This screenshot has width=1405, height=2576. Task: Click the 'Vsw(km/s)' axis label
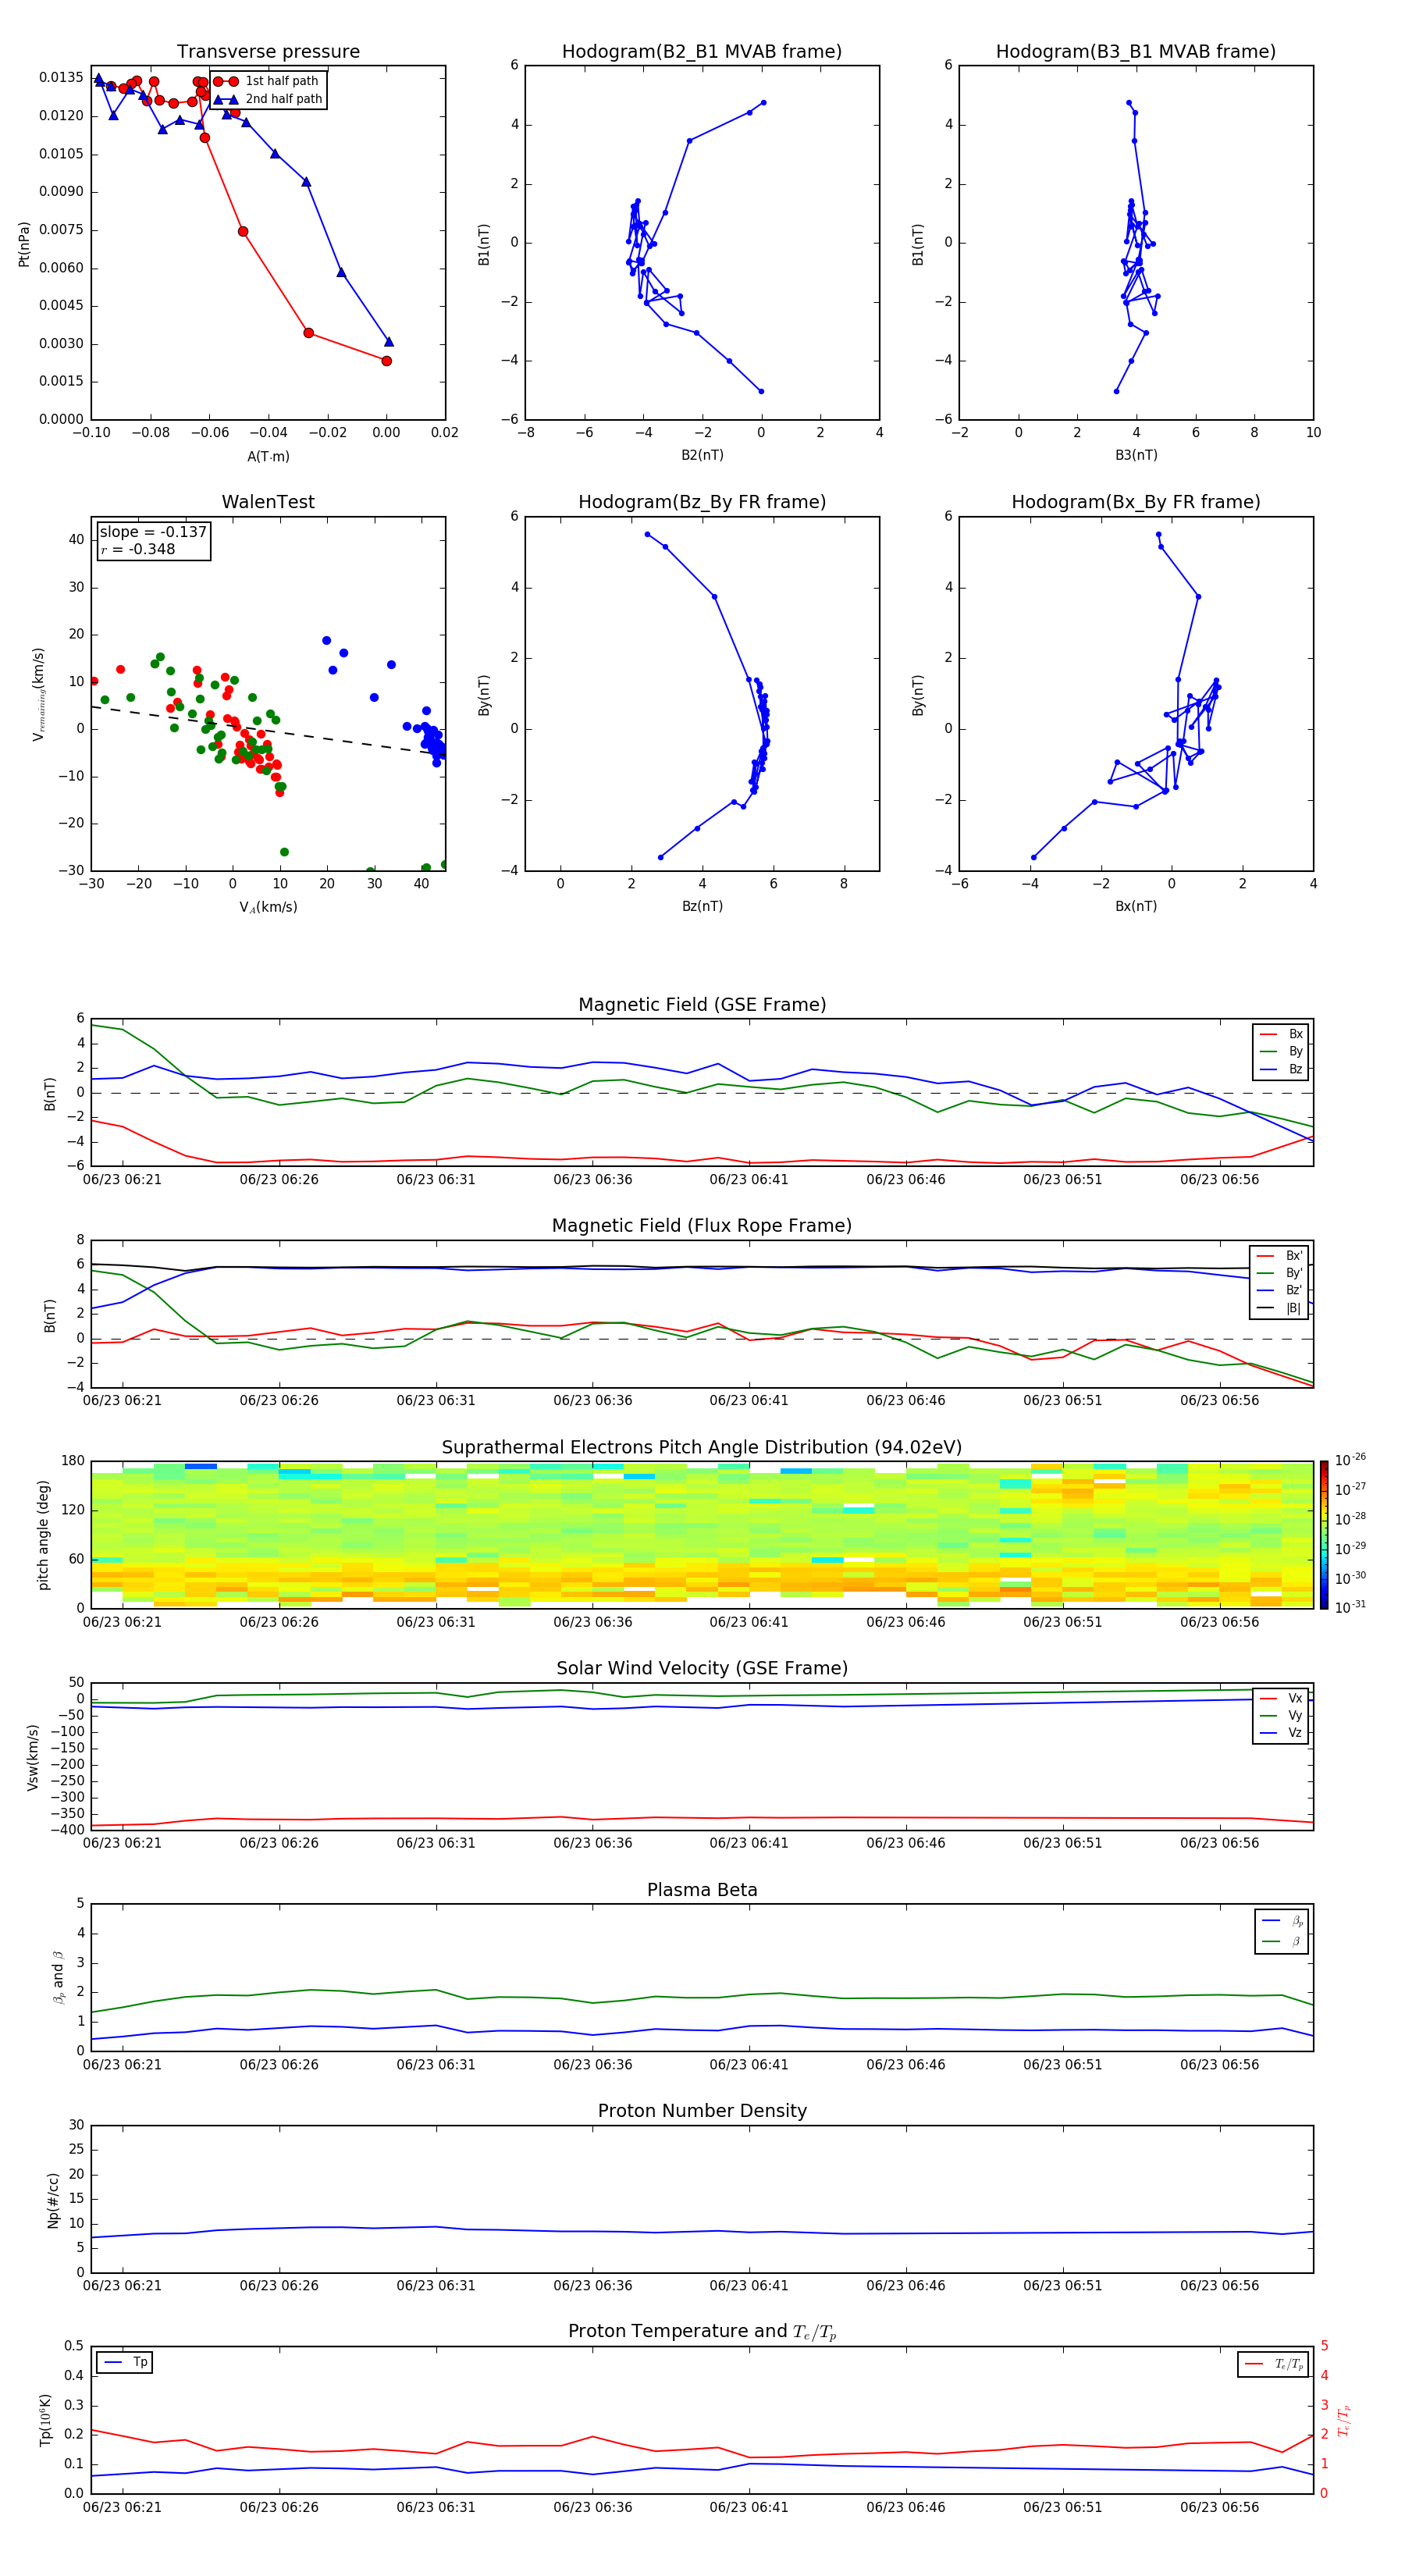(33, 1757)
